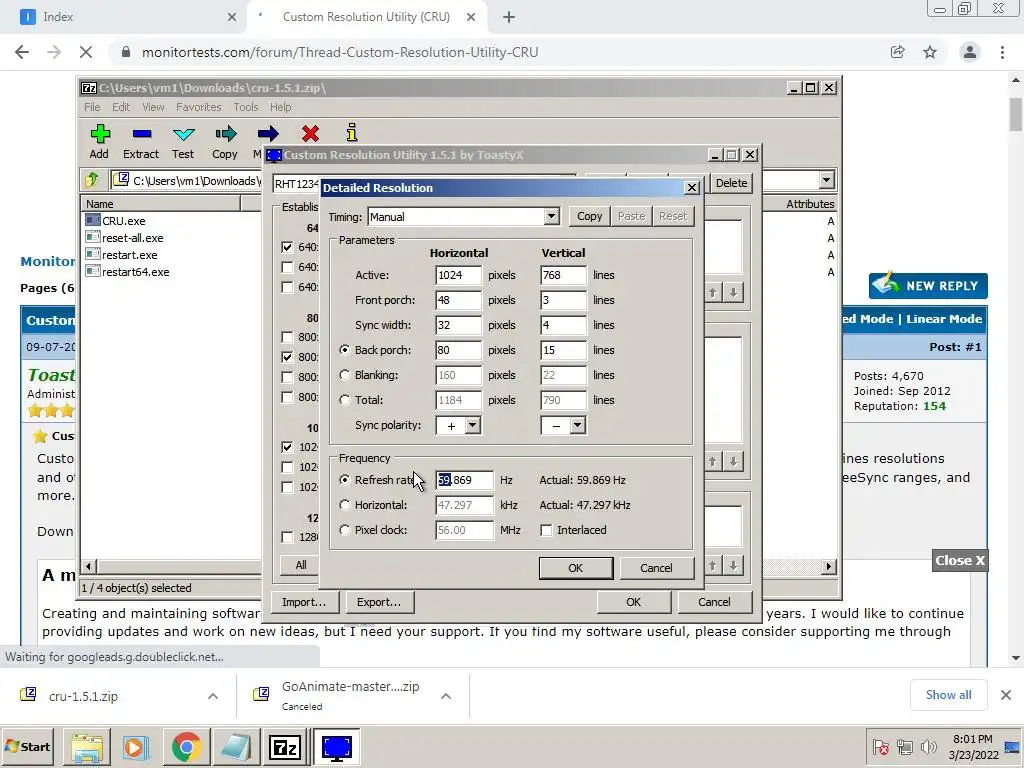Select restart64.exe in the archive list
Screen dimensions: 1024x768
coord(135,272)
